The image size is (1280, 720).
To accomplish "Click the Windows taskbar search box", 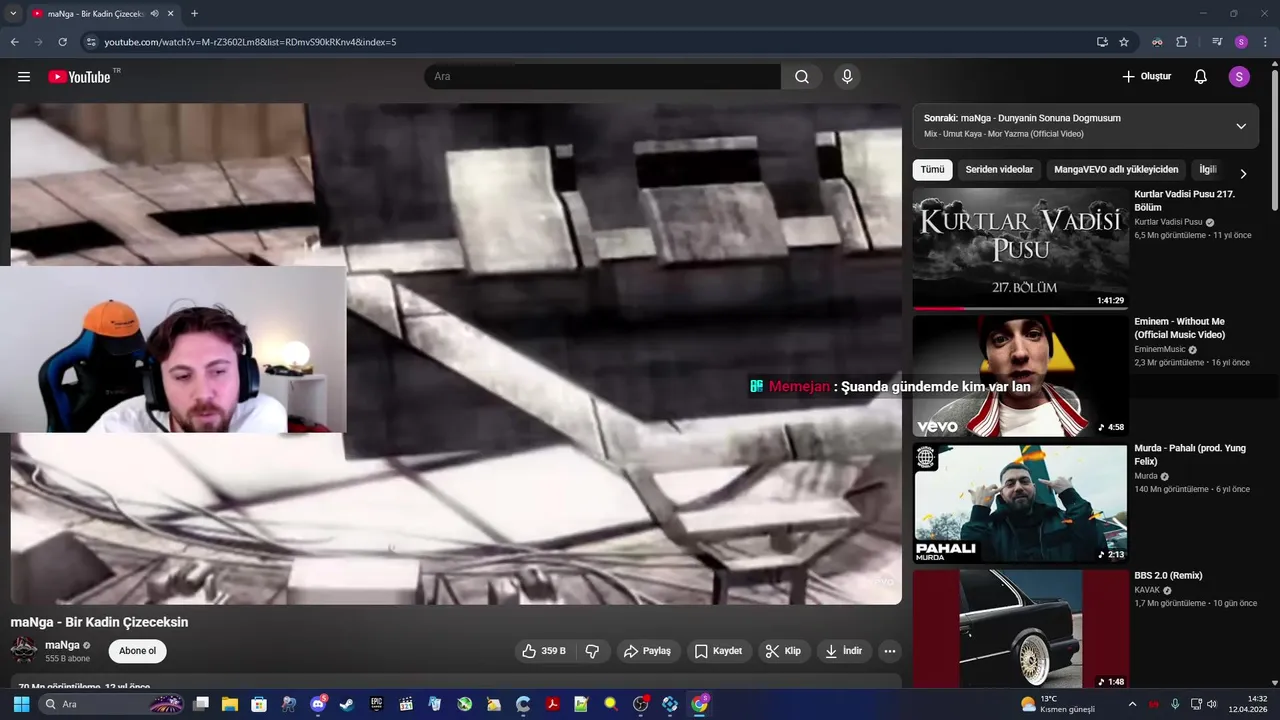I will point(113,704).
